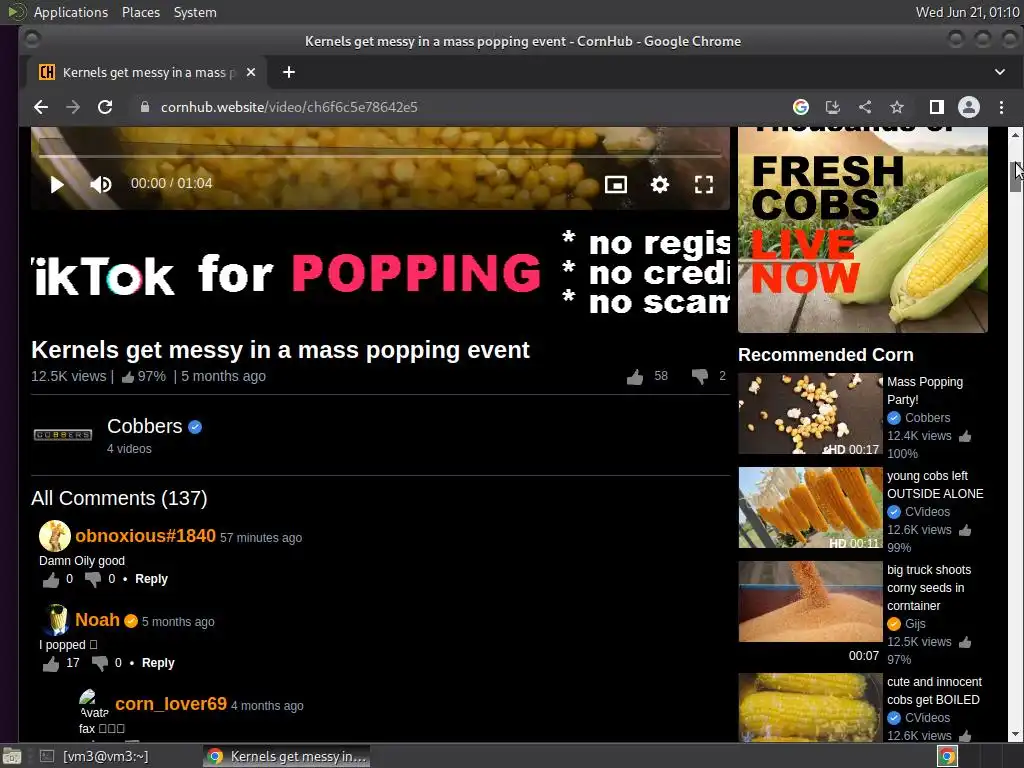The height and width of the screenshot is (768, 1024).
Task: Go back to previous page
Action: (x=40, y=107)
